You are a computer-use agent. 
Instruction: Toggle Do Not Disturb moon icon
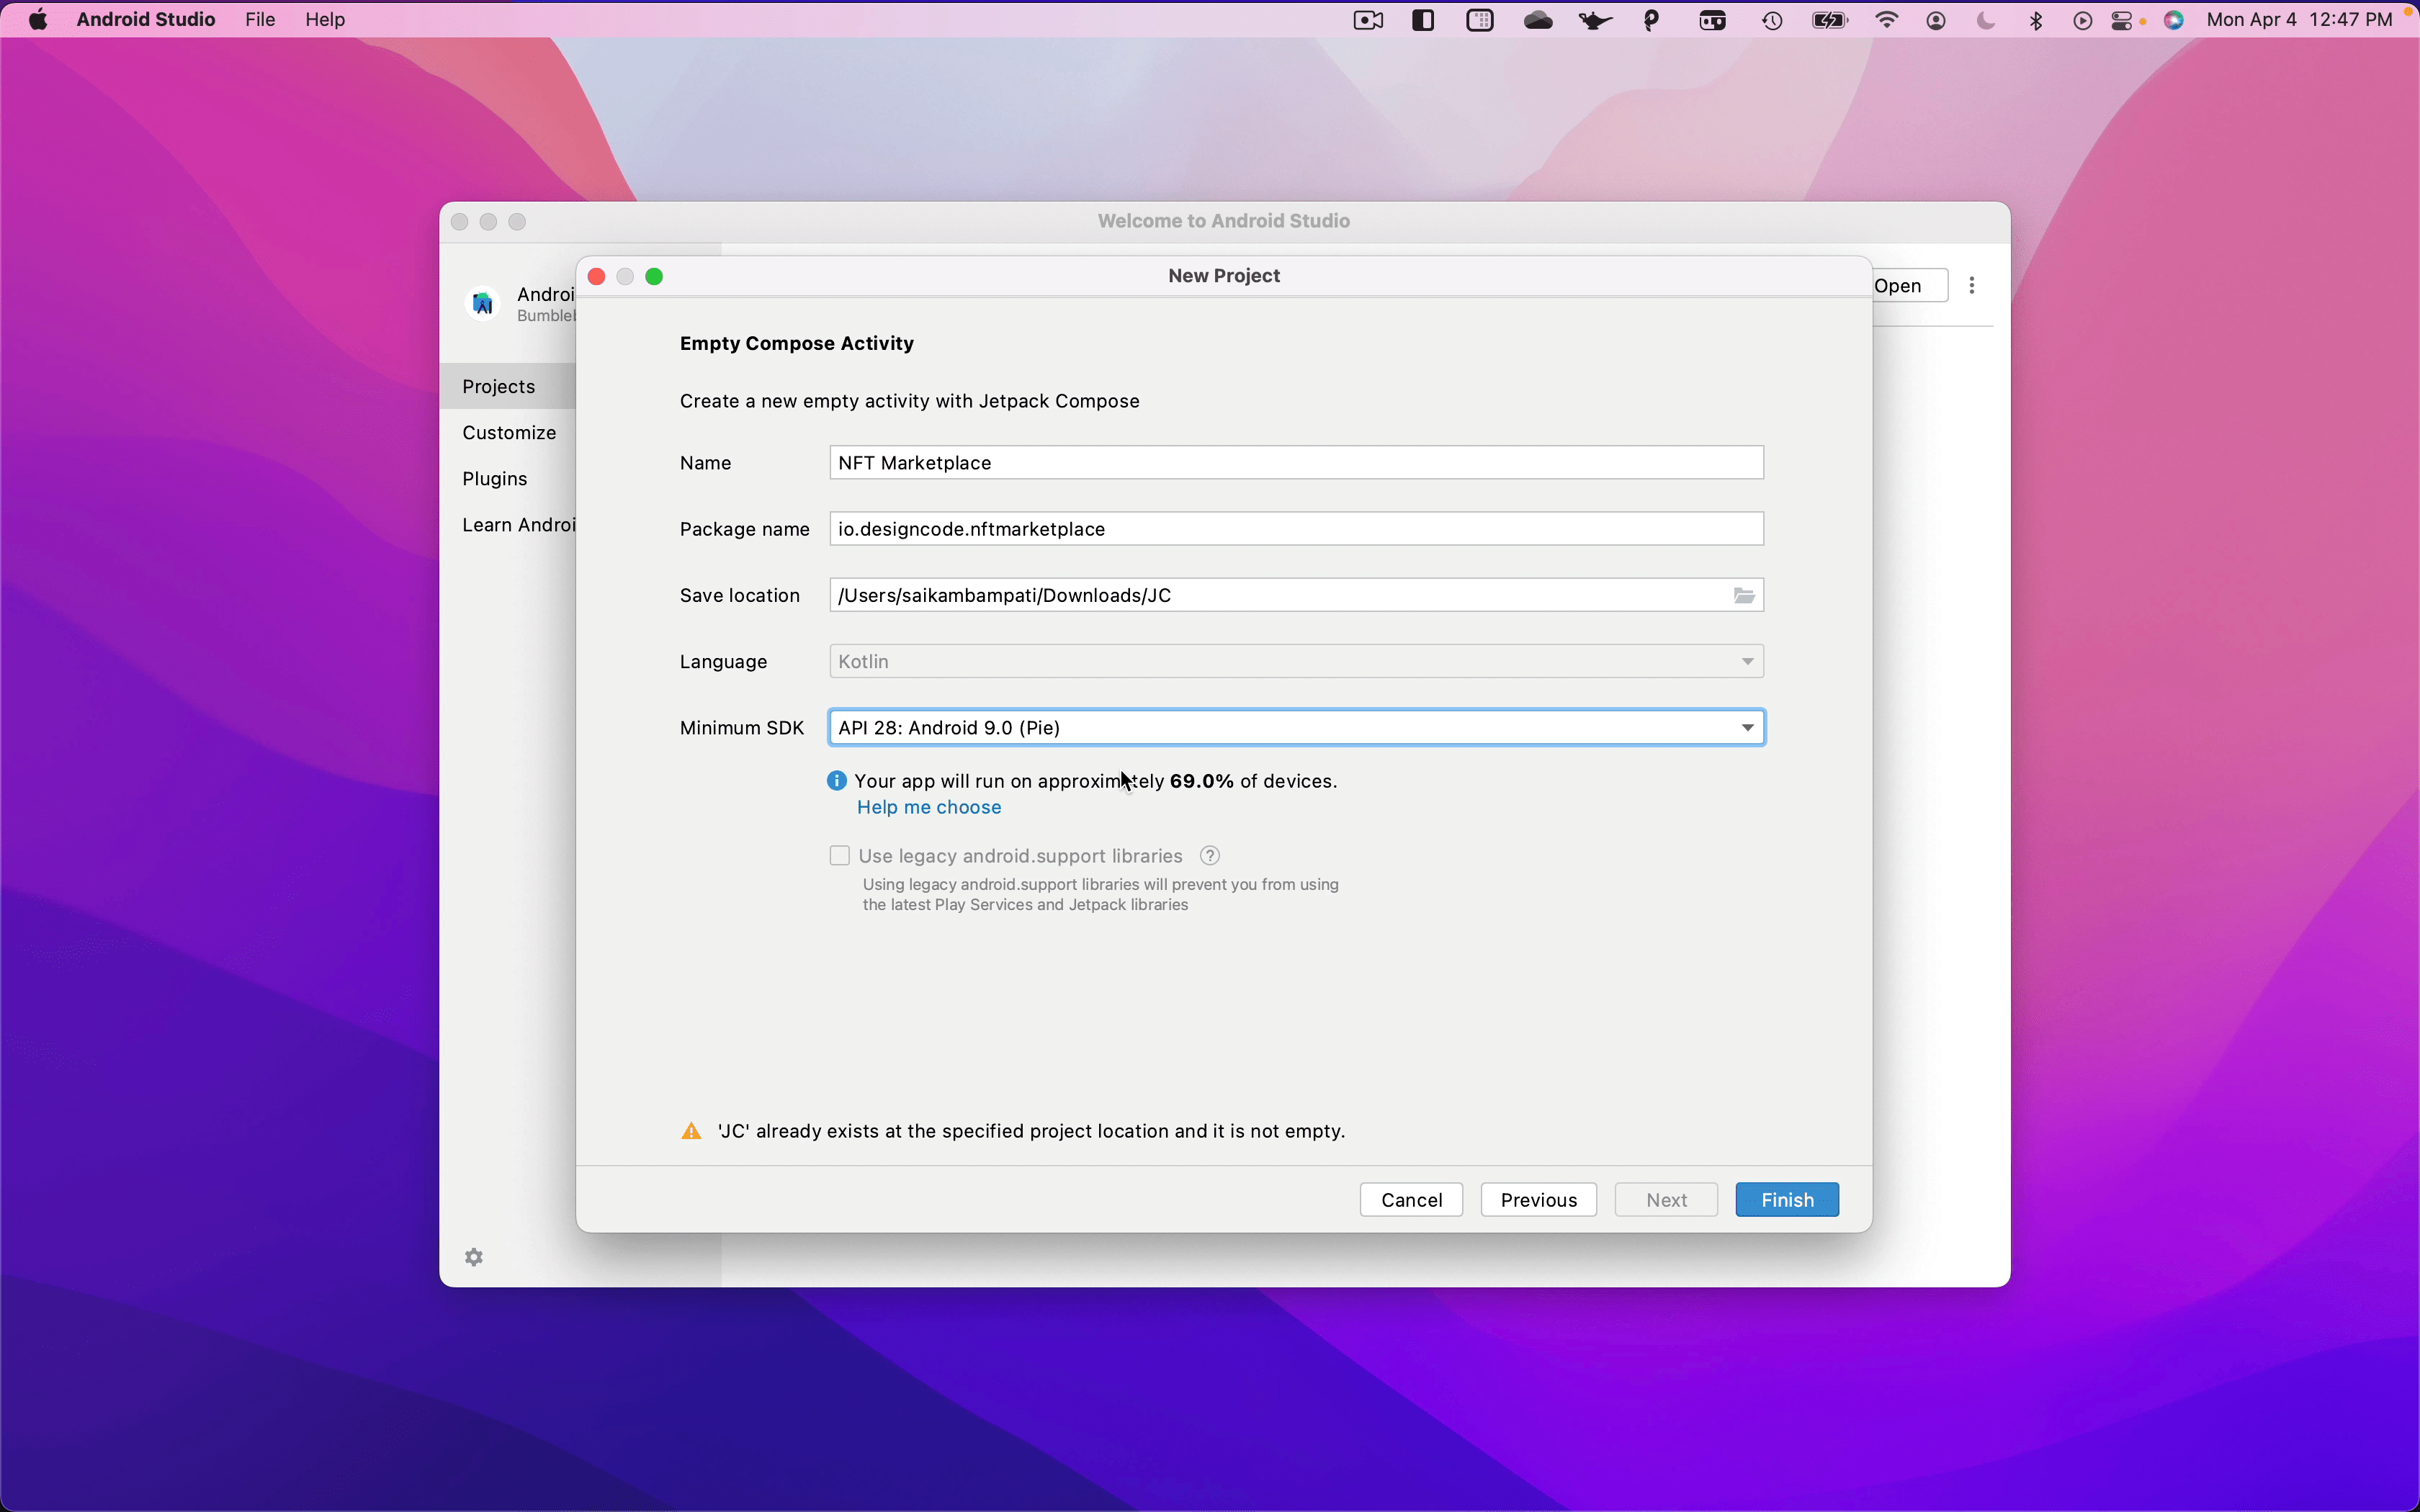pyautogui.click(x=1986, y=19)
